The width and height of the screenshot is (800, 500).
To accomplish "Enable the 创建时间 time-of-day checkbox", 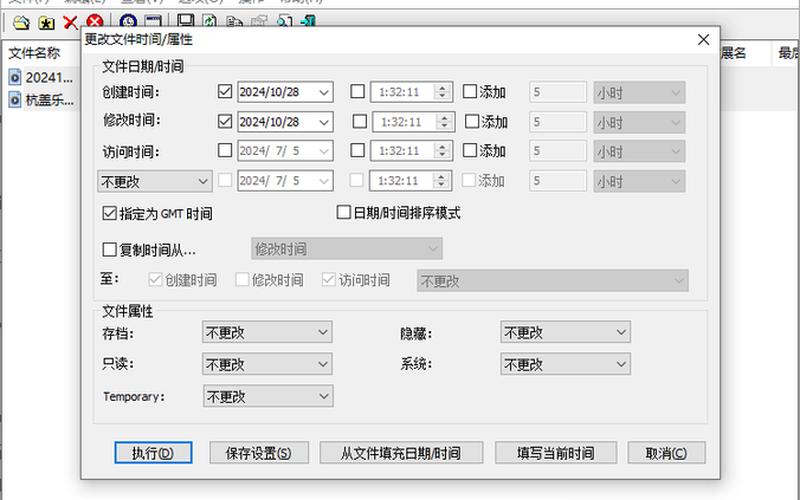I will [358, 91].
